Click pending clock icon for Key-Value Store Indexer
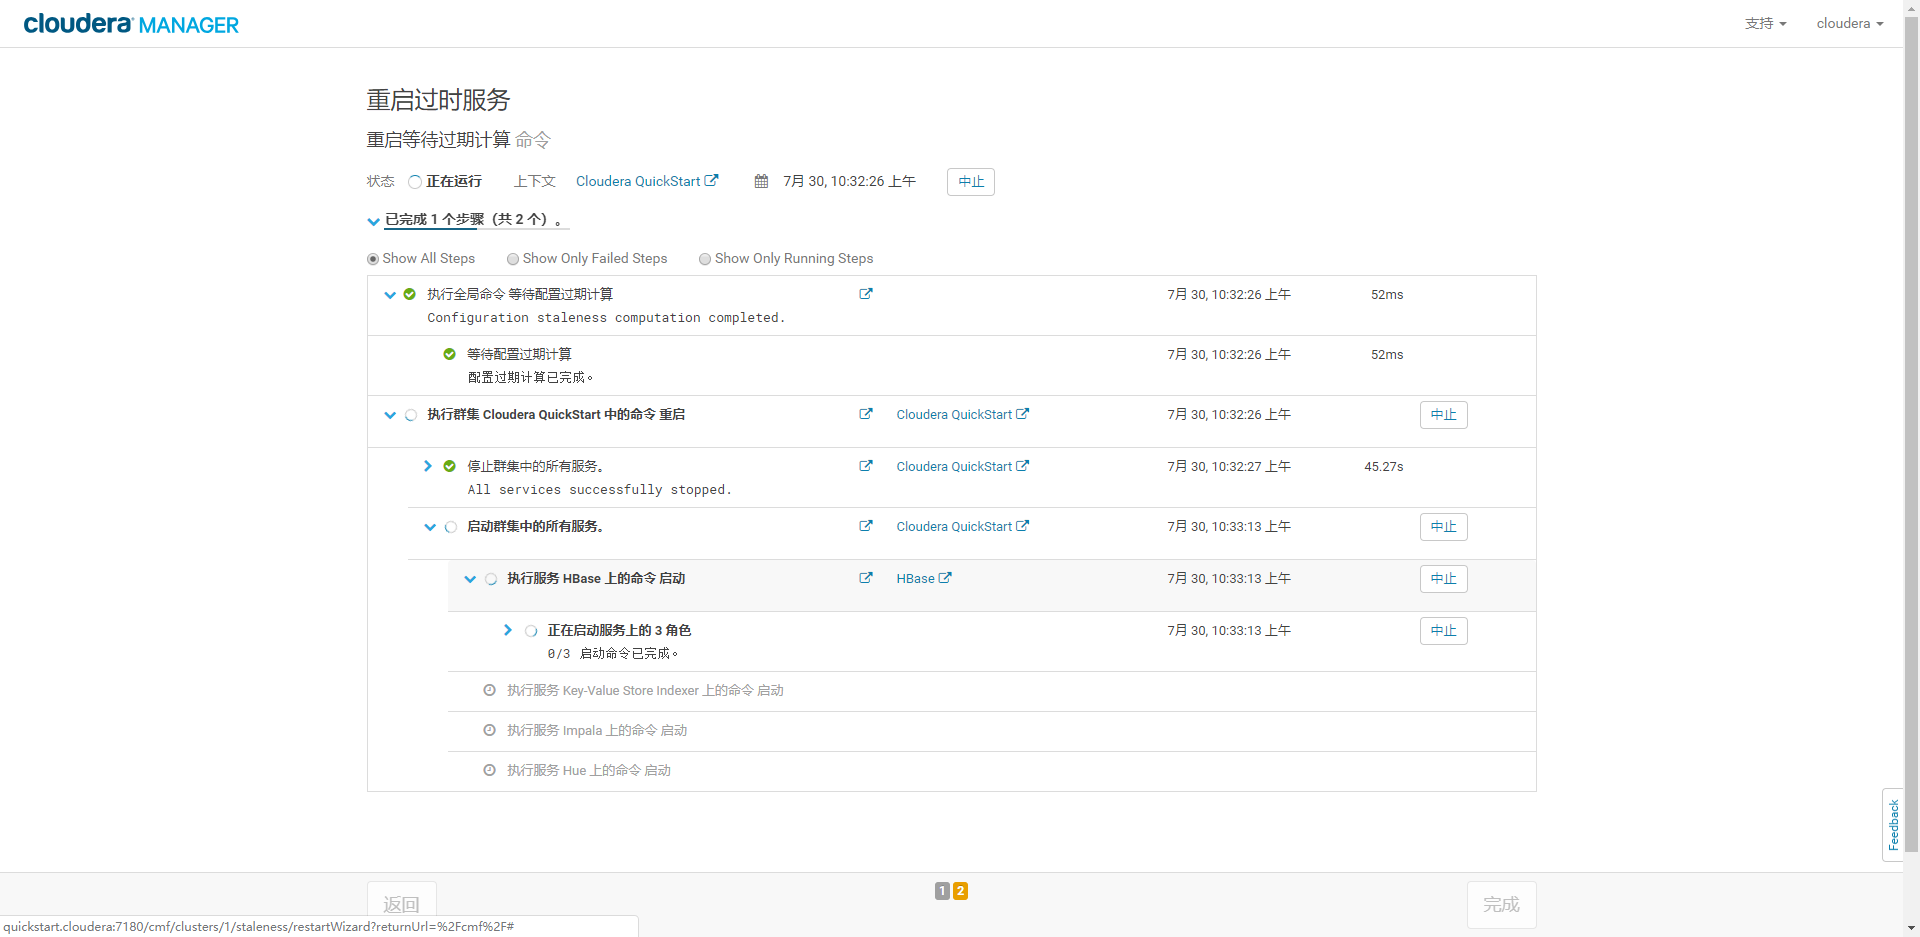 [x=490, y=690]
